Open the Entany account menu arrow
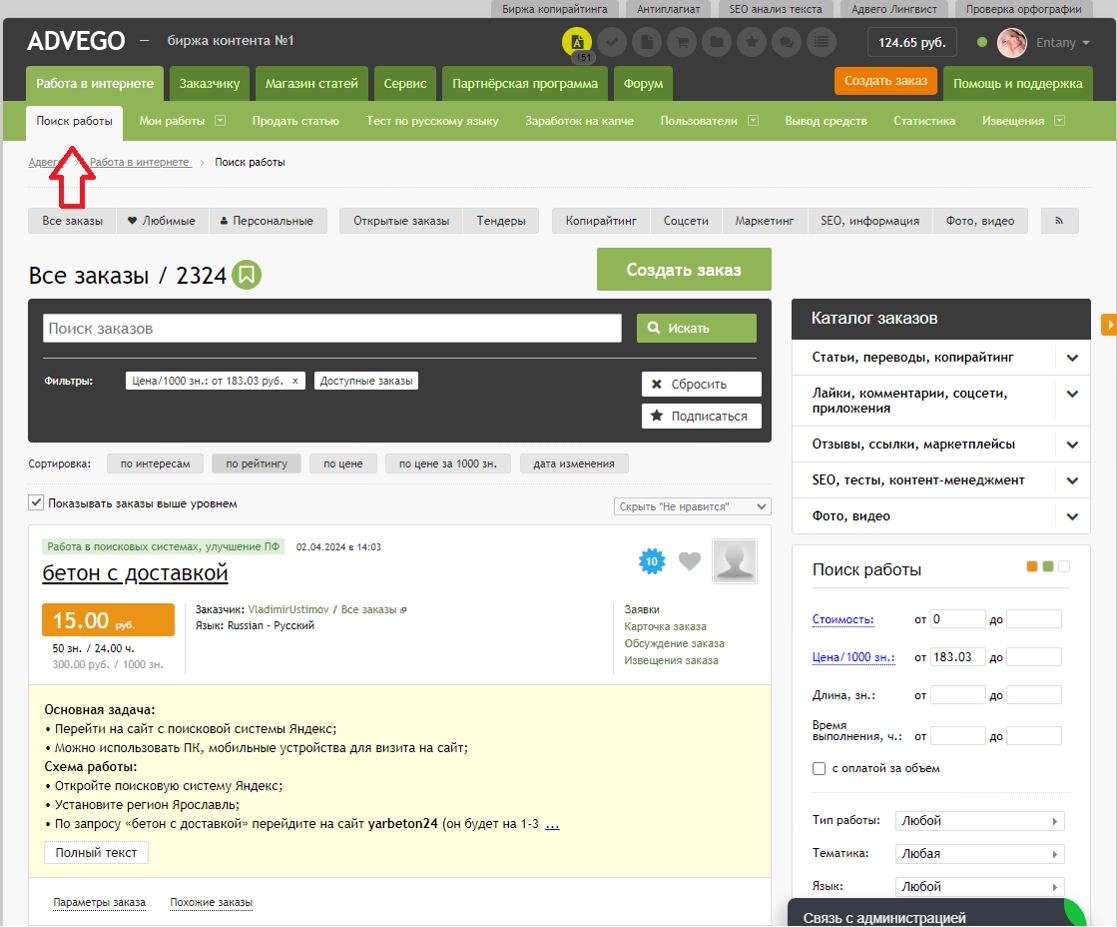The image size is (1117, 927). click(x=1086, y=43)
